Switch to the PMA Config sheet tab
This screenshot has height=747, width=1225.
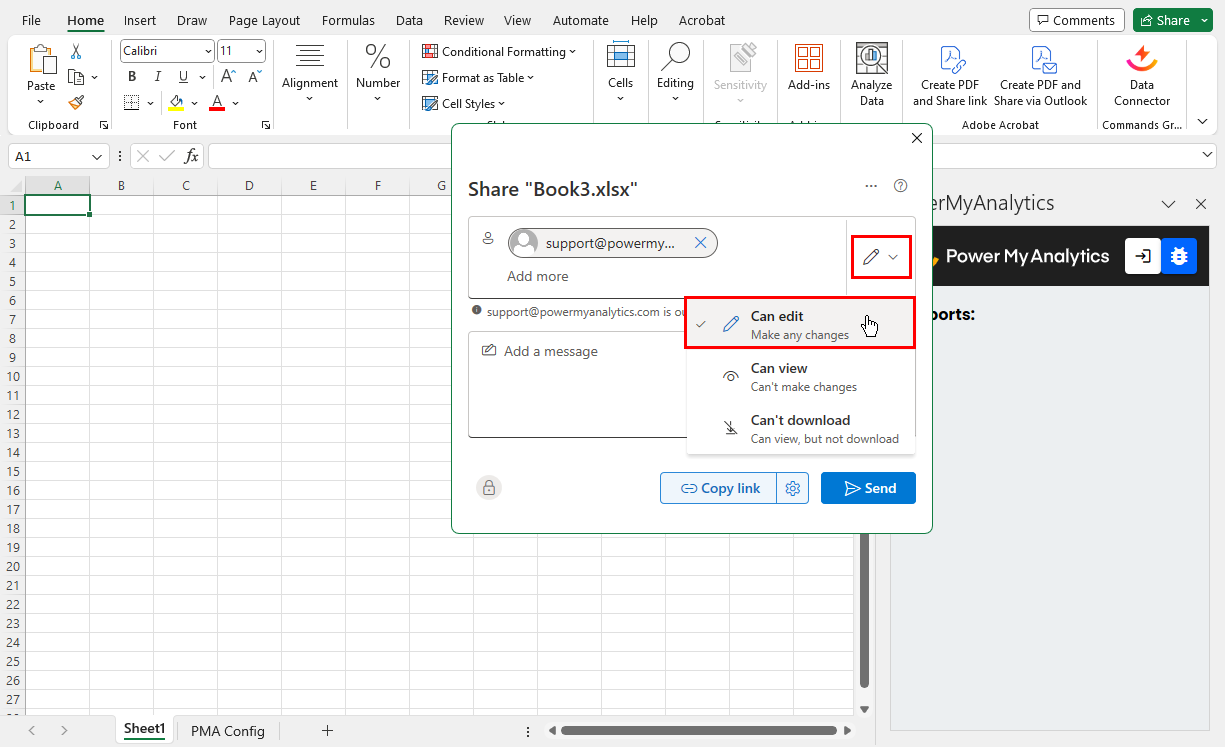pos(227,731)
